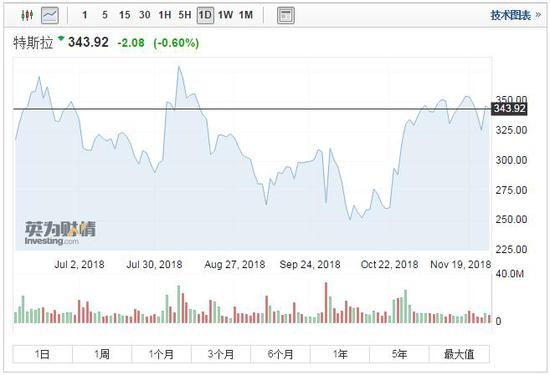This screenshot has width=550, height=375.
Task: Click the 343.92 current price marker
Action: point(509,109)
